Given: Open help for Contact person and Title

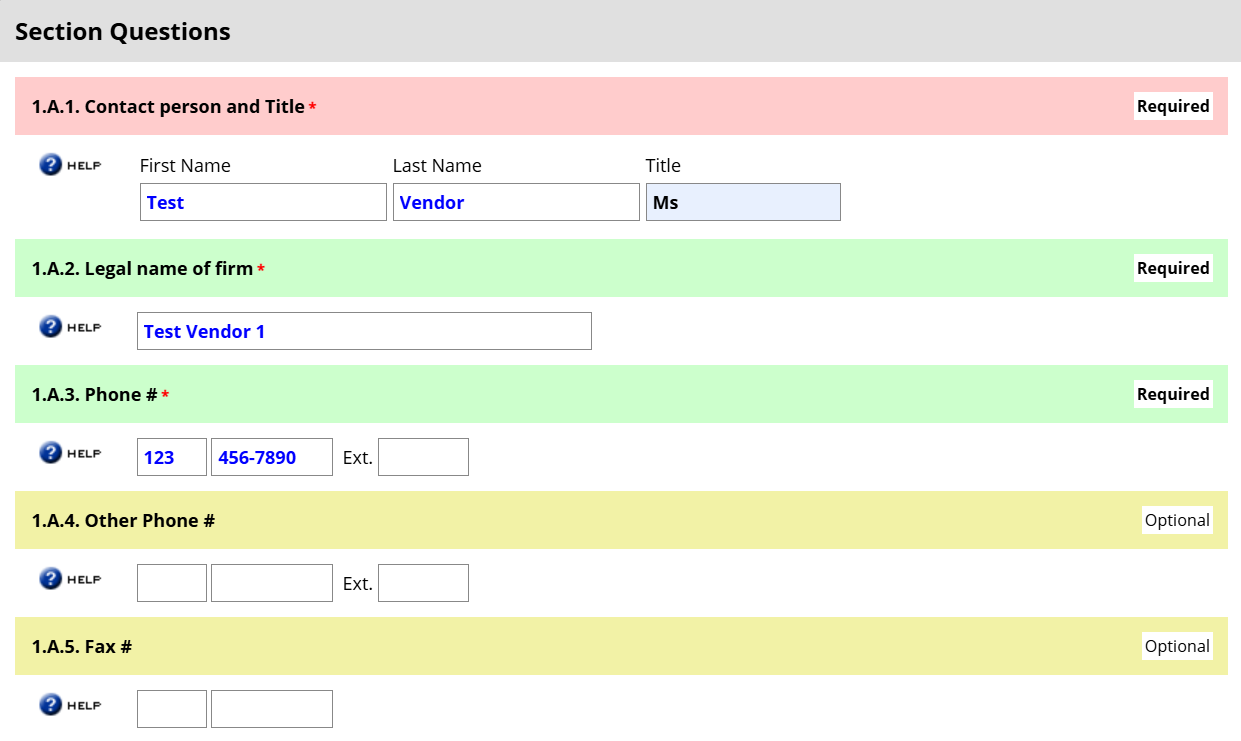Looking at the screenshot, I should pyautogui.click(x=70, y=165).
